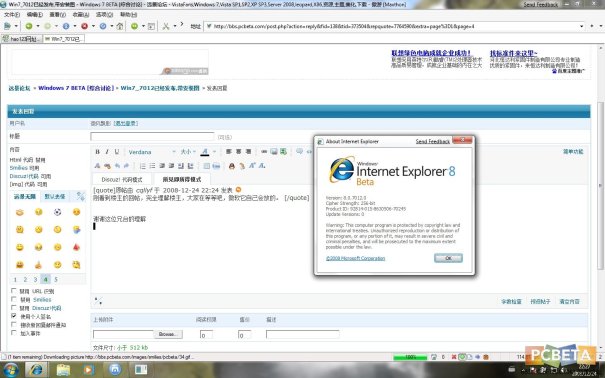
Task: Check the disable URL recognition checkbox
Action: click(x=14, y=291)
